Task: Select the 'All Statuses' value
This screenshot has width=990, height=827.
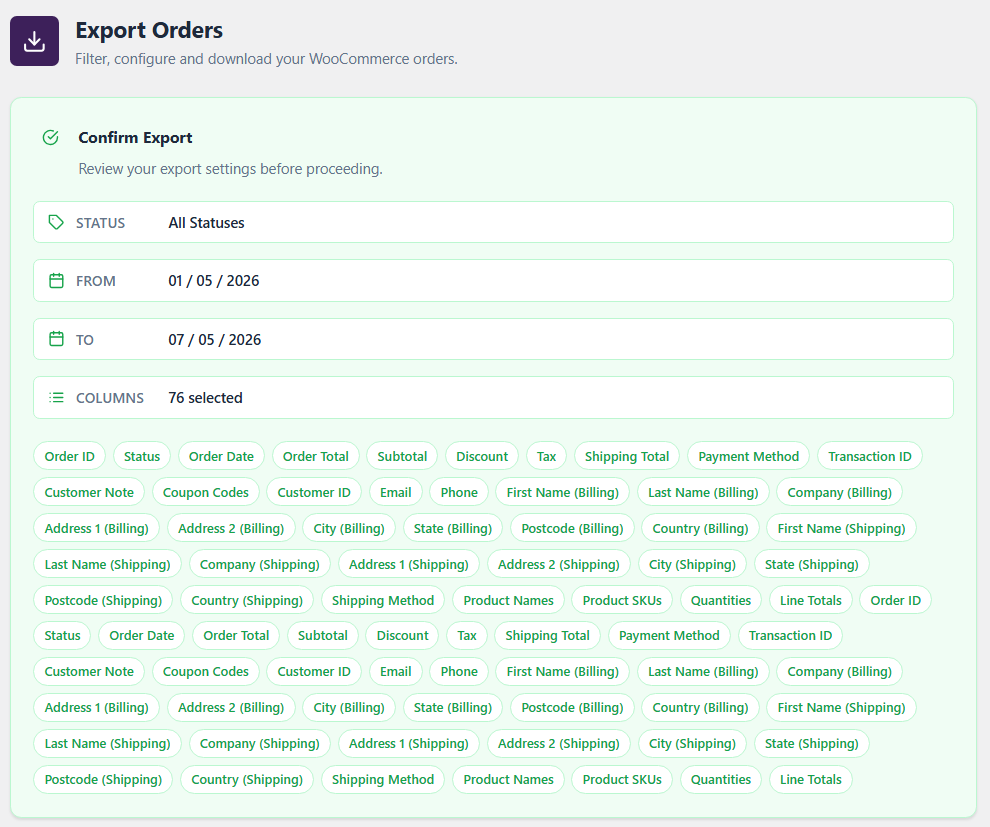Action: coord(206,223)
